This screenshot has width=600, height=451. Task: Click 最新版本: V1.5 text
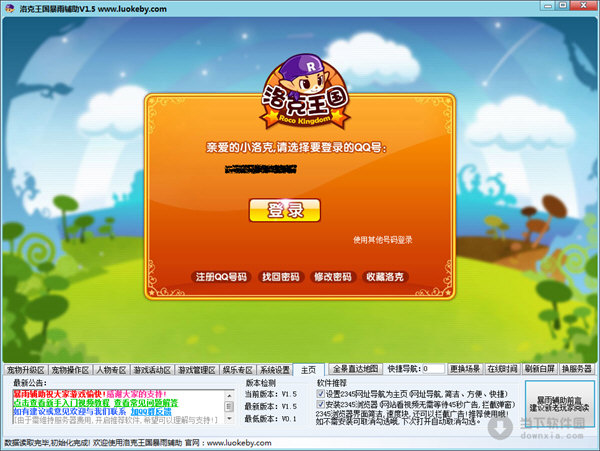271,406
